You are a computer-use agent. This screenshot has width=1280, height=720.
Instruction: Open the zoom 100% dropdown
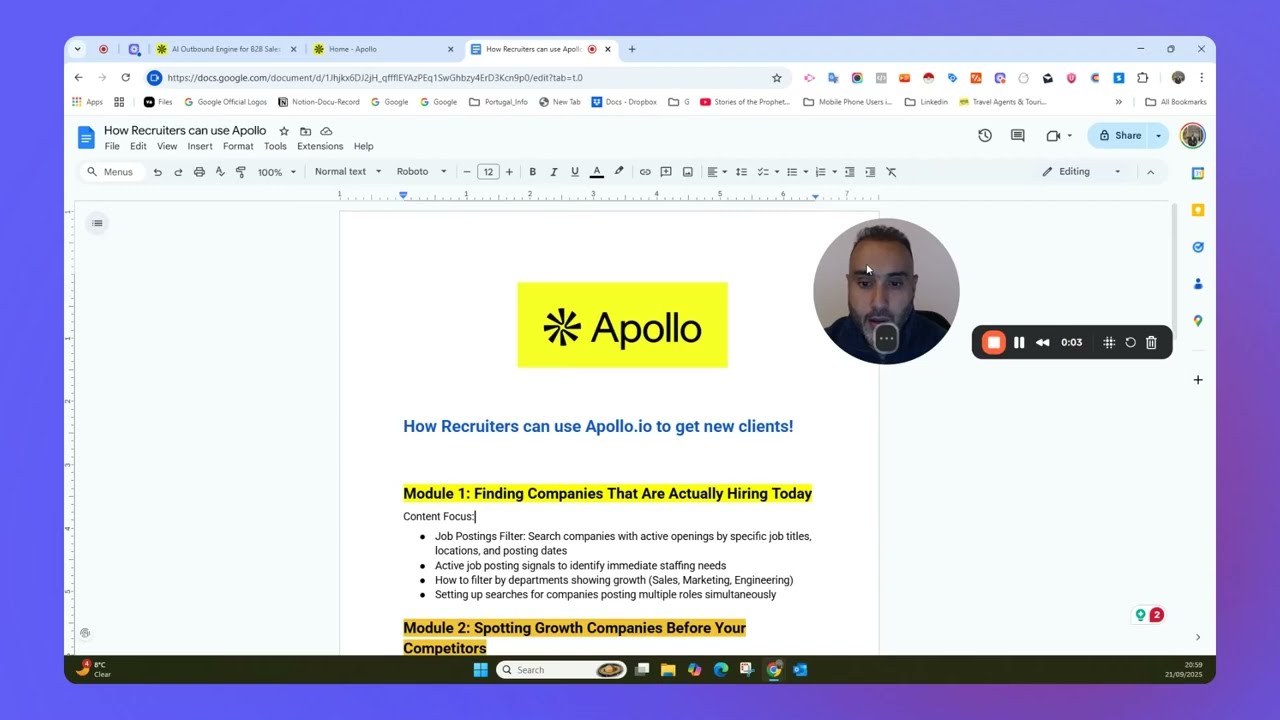[x=277, y=172]
